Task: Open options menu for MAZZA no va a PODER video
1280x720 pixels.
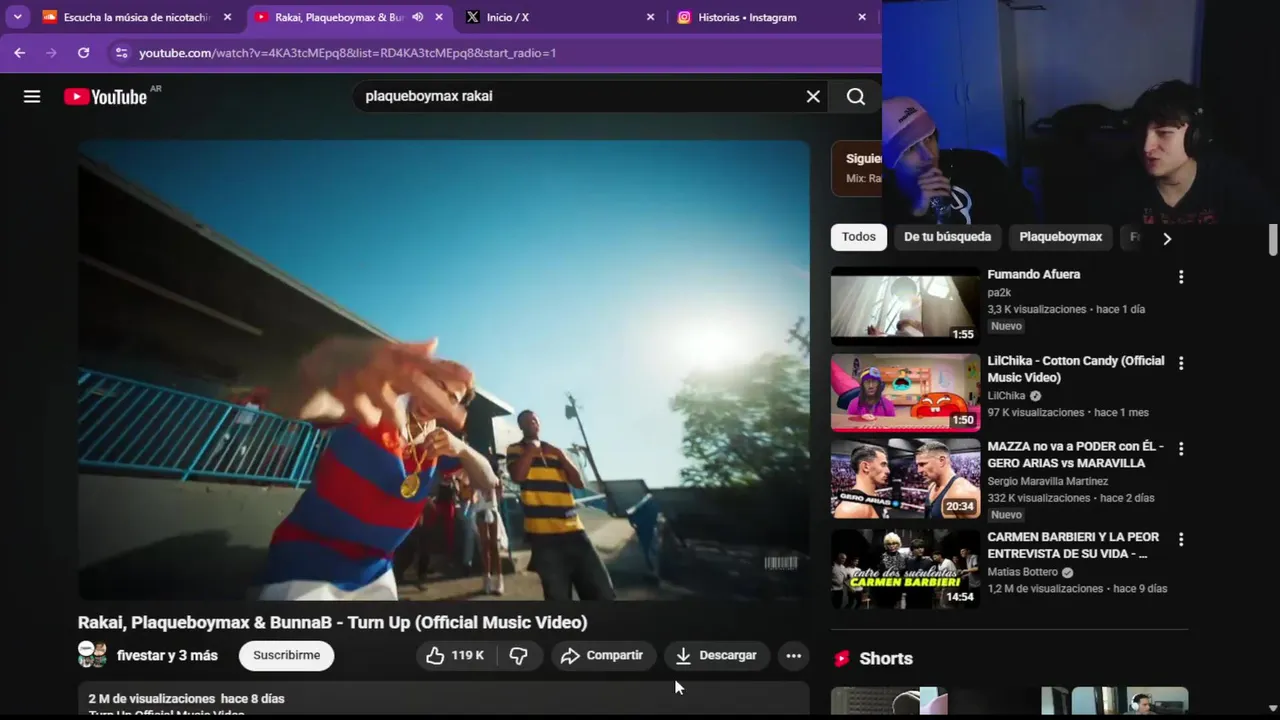Action: coord(1181,449)
